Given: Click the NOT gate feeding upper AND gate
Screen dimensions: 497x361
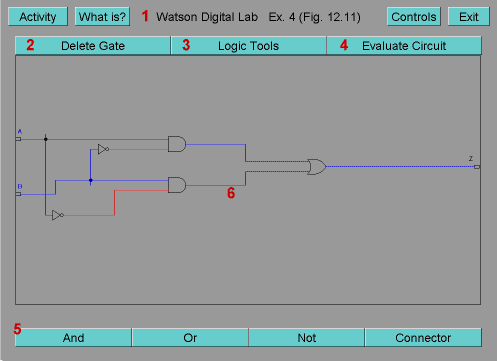Looking at the screenshot, I should click(103, 149).
